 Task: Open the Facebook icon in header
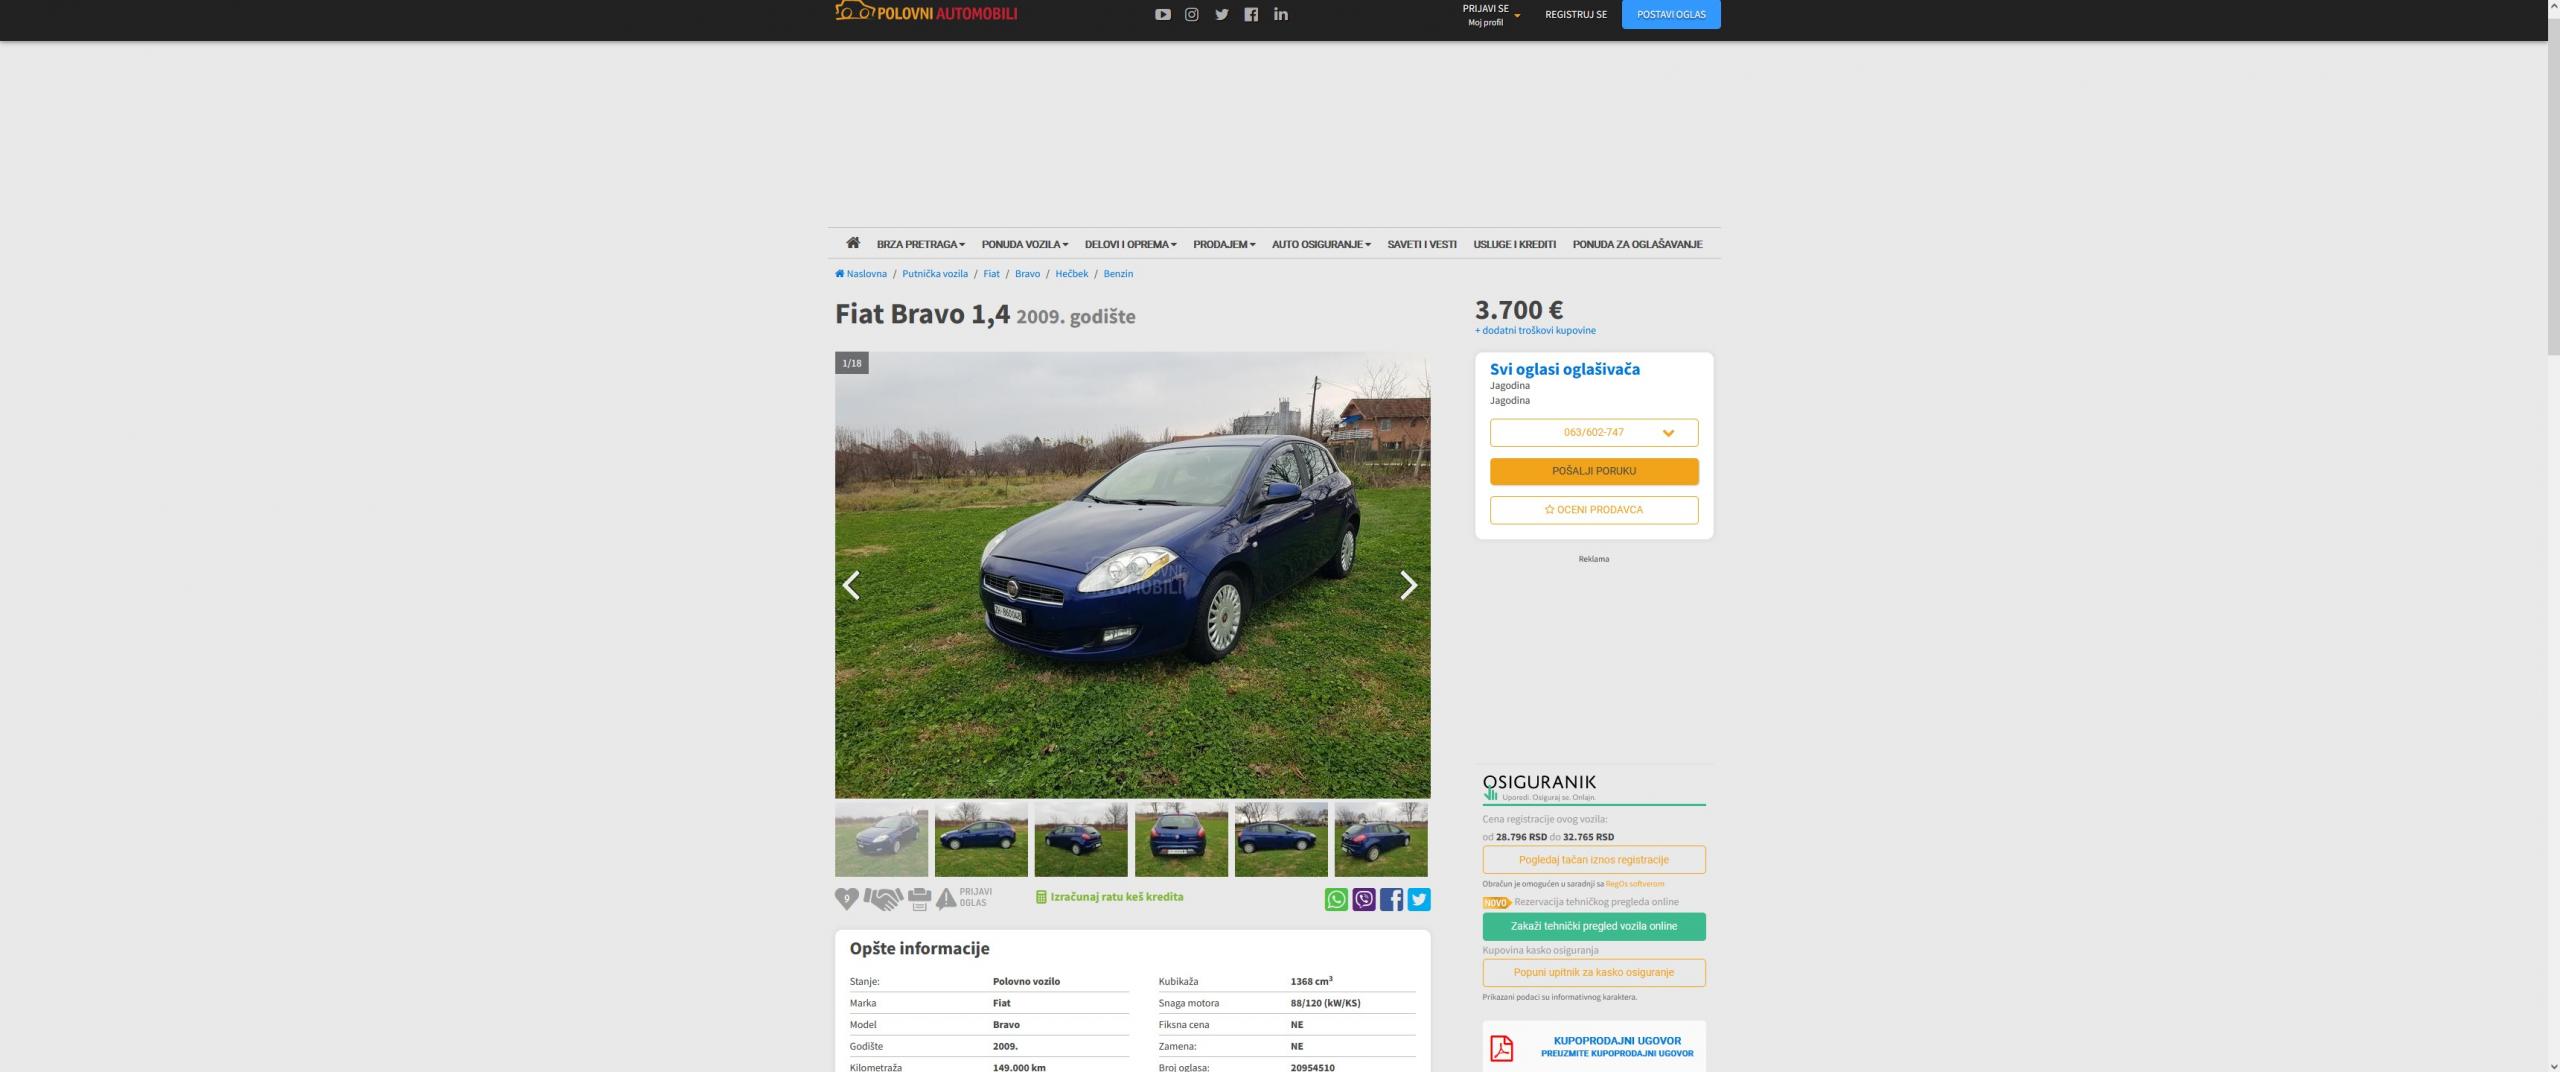(x=1251, y=14)
